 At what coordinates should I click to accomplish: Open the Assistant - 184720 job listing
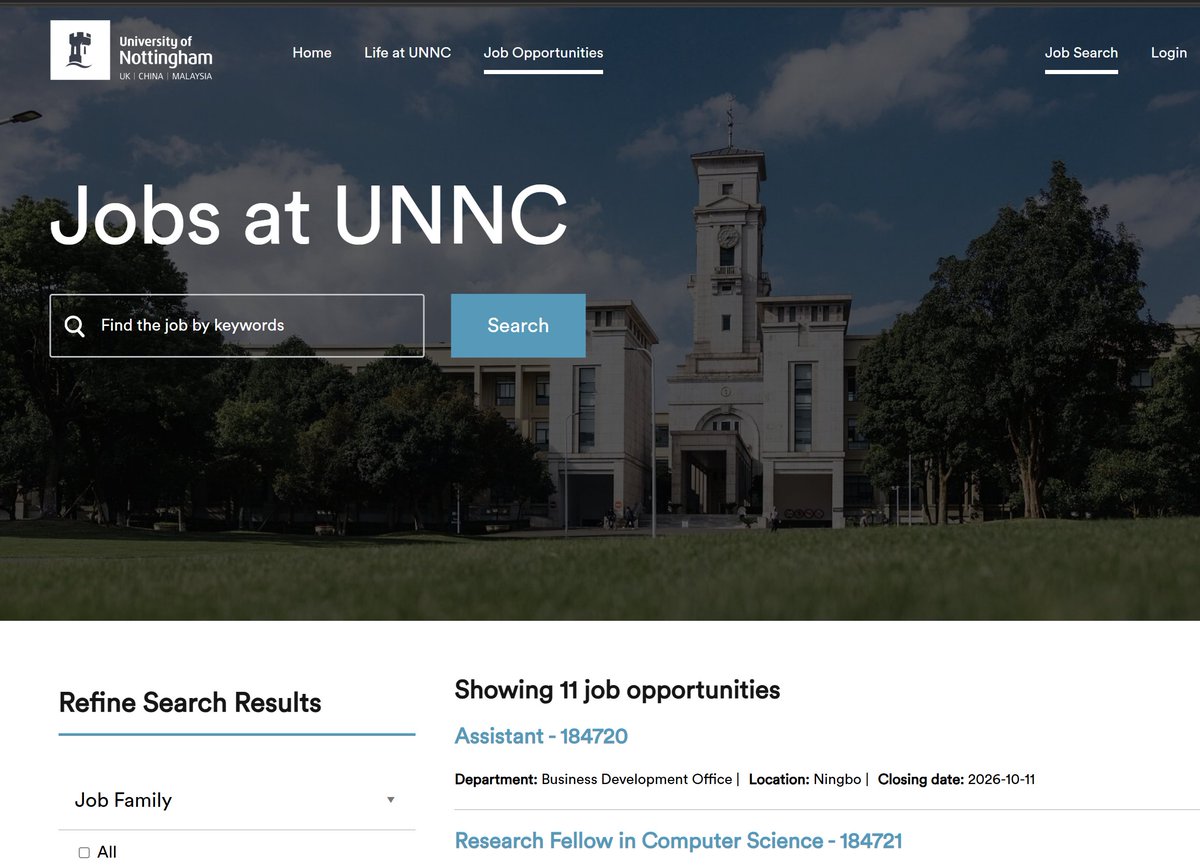(541, 736)
